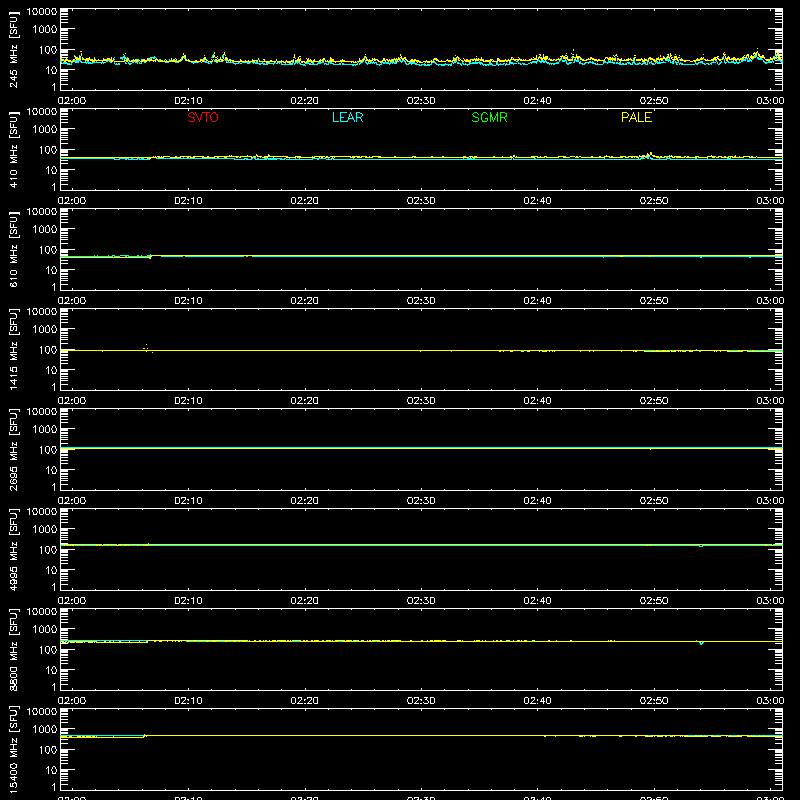The height and width of the screenshot is (800, 800).
Task: Click the 1000 y-axis value of 410 MHz plot
Action: coord(45,129)
